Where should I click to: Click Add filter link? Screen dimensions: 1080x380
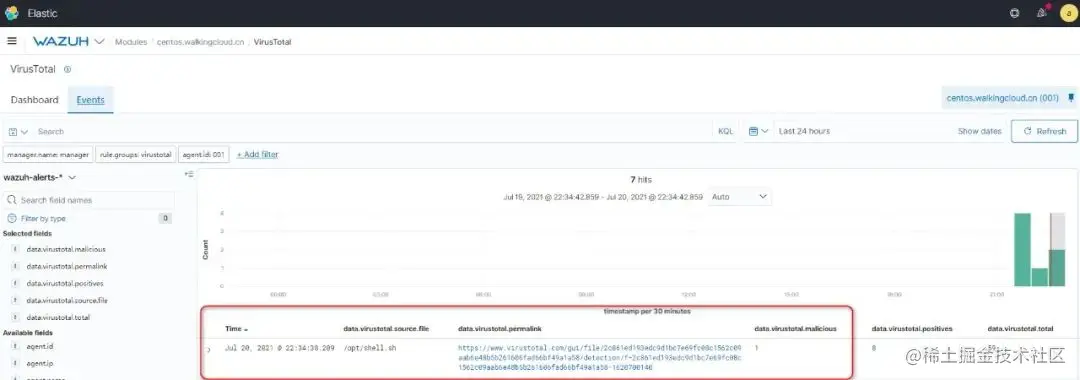pyautogui.click(x=258, y=155)
